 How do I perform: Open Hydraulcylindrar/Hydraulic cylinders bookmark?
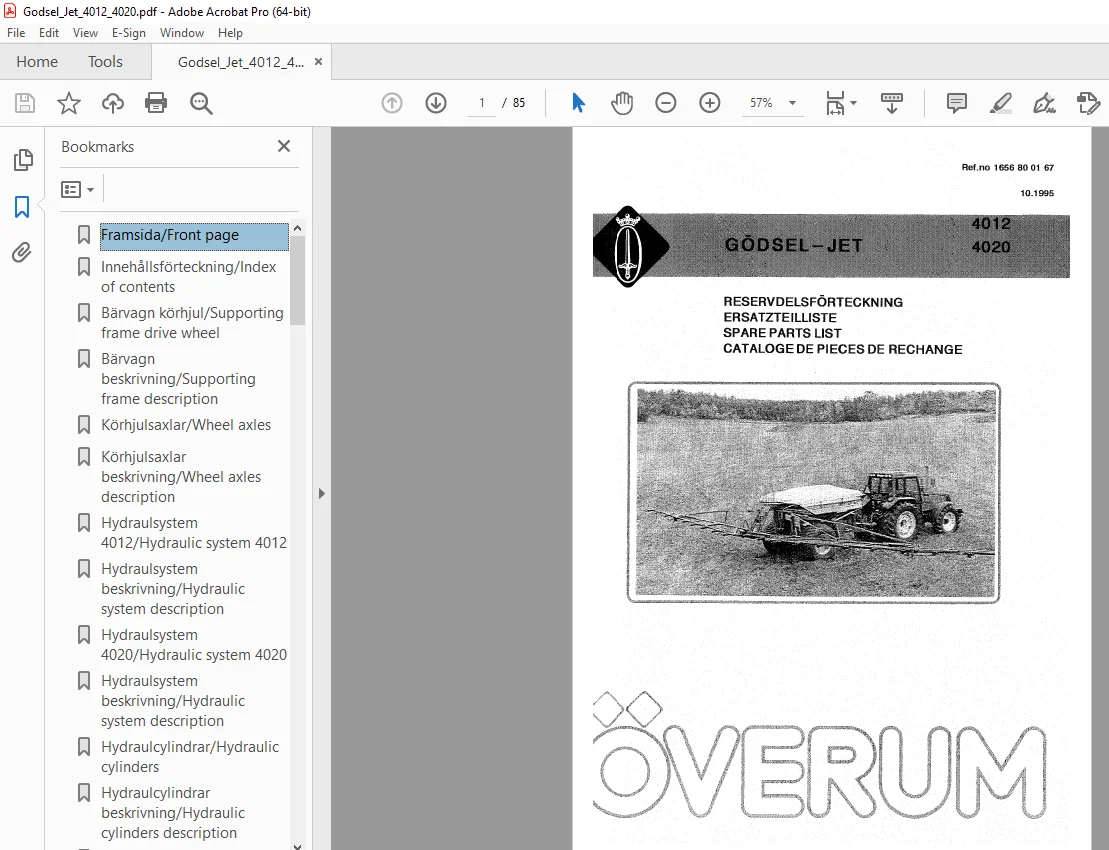point(190,757)
